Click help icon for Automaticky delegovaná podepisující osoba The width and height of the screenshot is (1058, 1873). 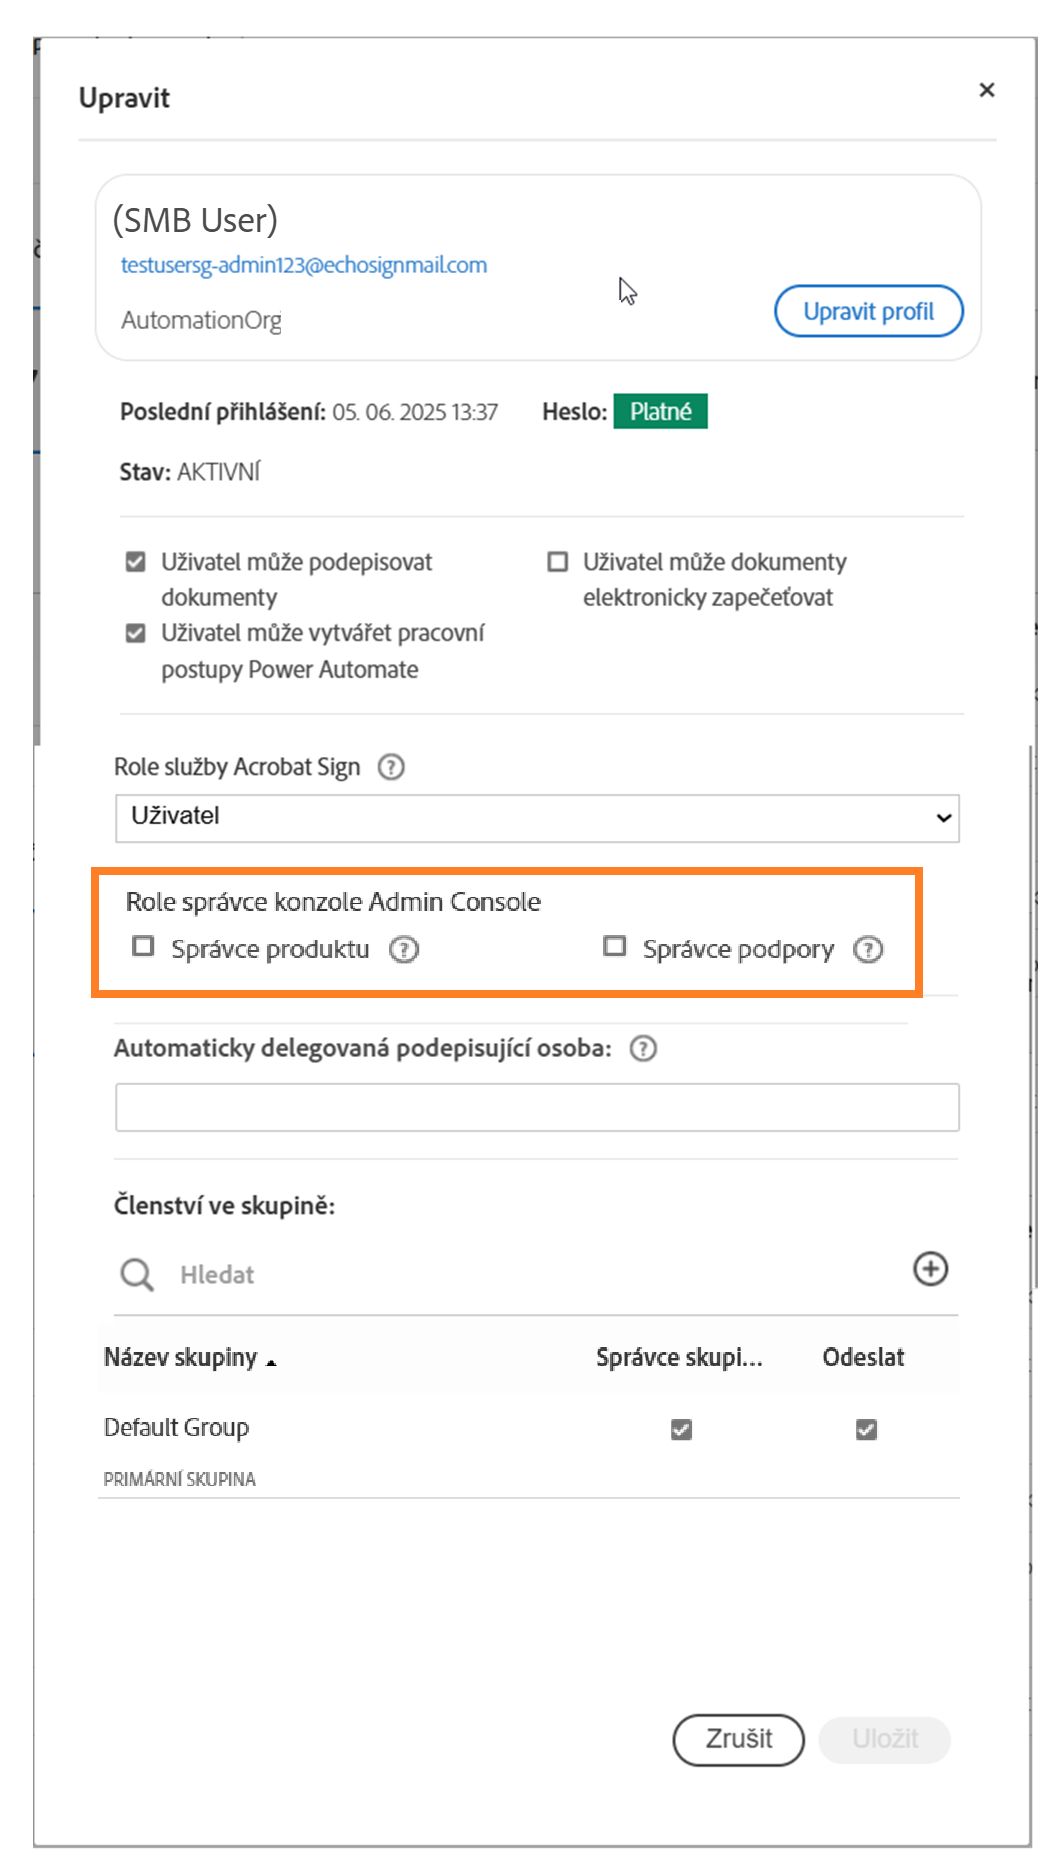coord(643,1048)
